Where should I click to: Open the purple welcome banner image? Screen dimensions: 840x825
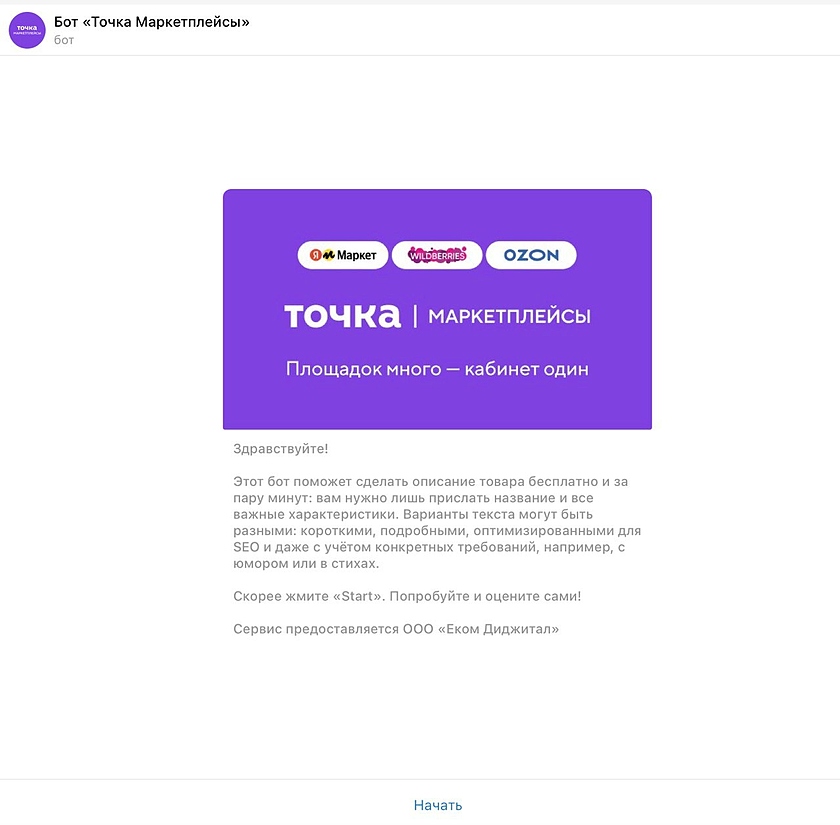[437, 307]
